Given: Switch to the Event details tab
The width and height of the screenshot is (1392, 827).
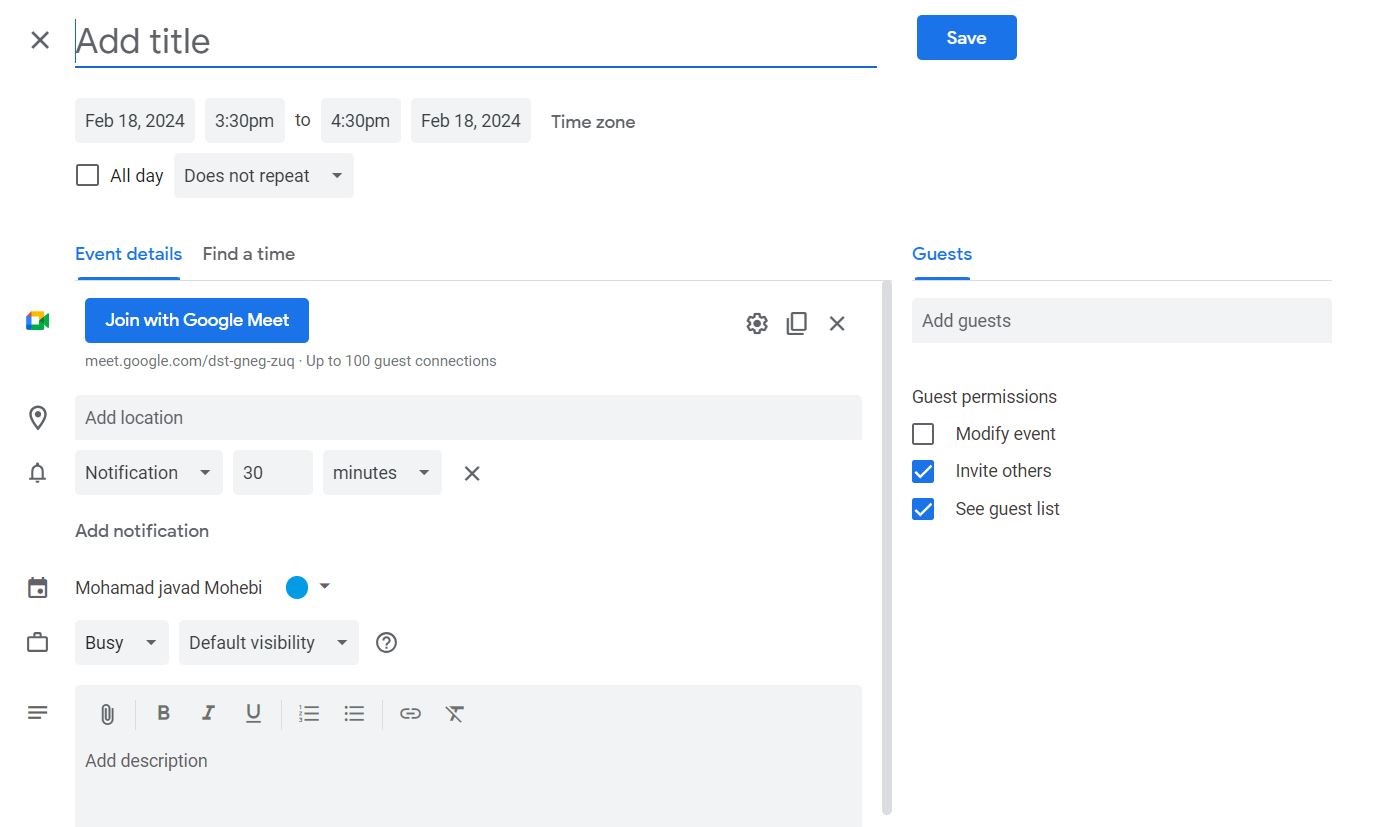Looking at the screenshot, I should (128, 254).
